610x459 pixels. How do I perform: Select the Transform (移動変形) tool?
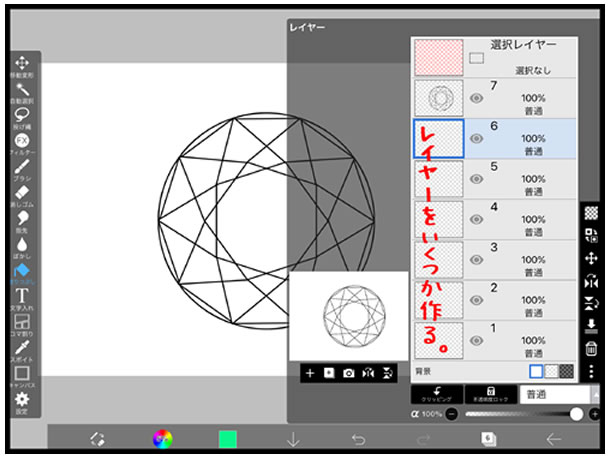coord(22,64)
